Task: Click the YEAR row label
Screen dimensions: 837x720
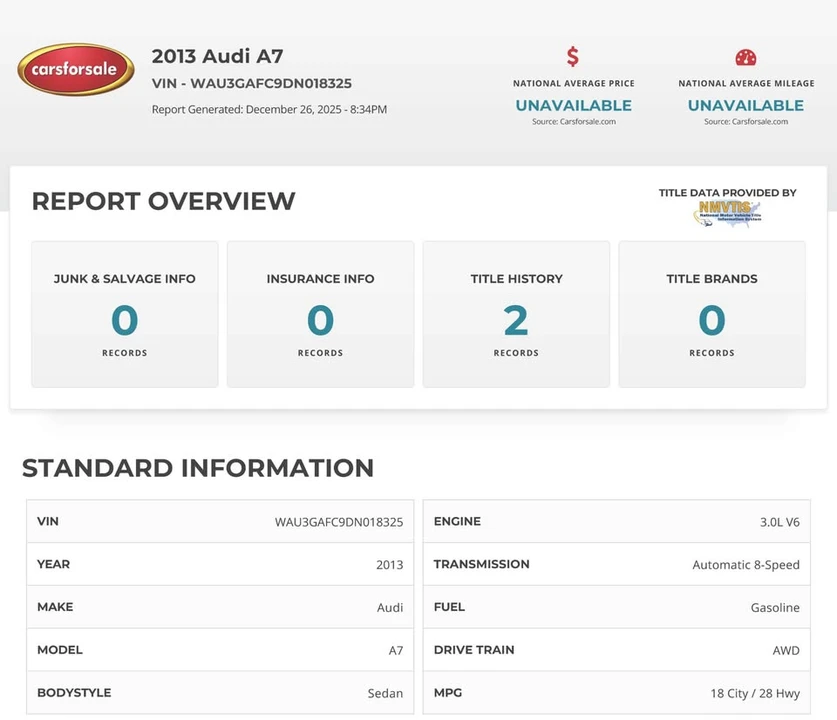Action: pyautogui.click(x=53, y=564)
